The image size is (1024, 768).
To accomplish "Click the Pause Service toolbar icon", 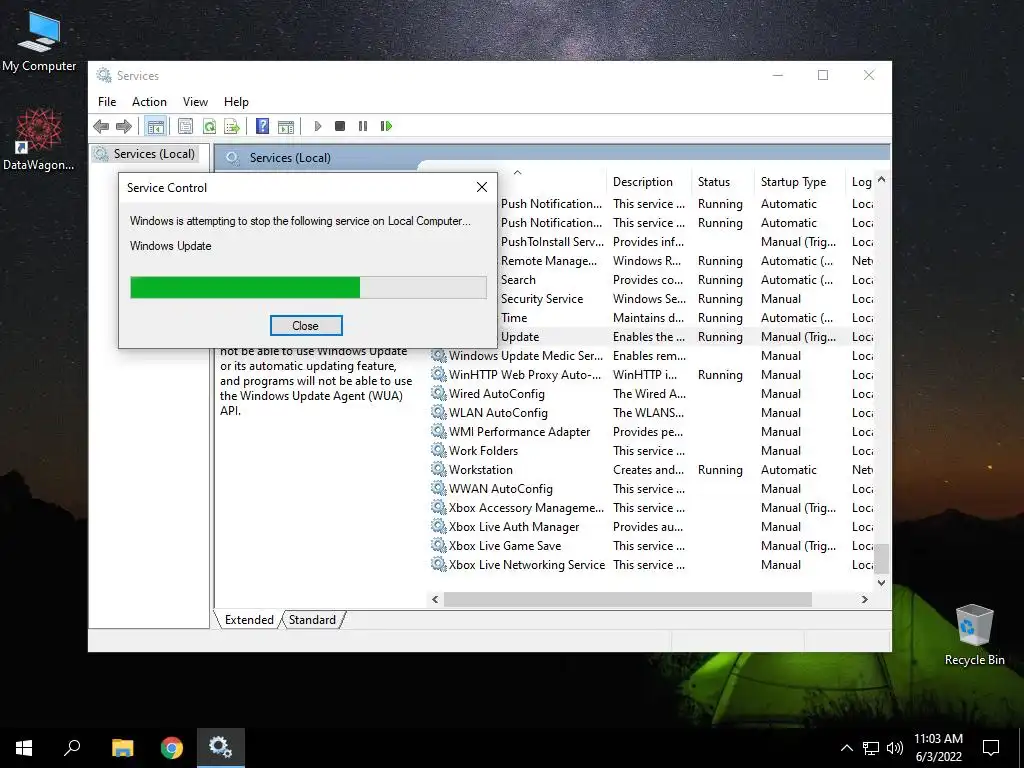I will pyautogui.click(x=363, y=126).
